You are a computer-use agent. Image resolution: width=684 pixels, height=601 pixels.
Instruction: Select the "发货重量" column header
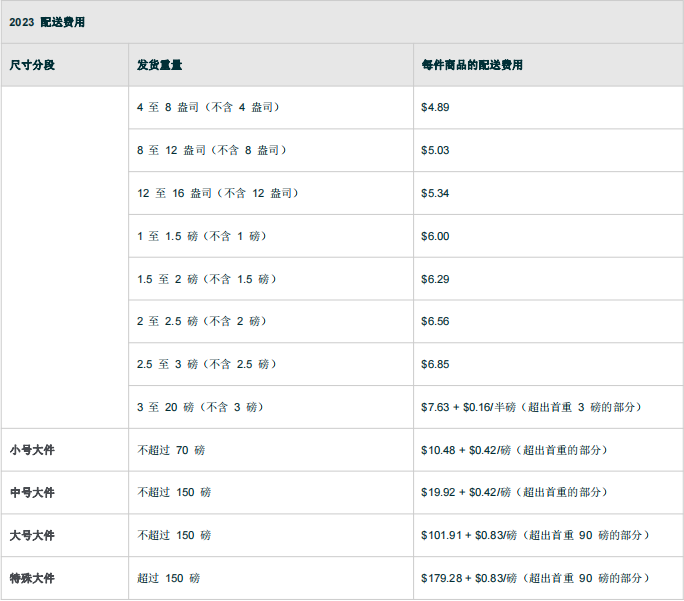tap(159, 65)
